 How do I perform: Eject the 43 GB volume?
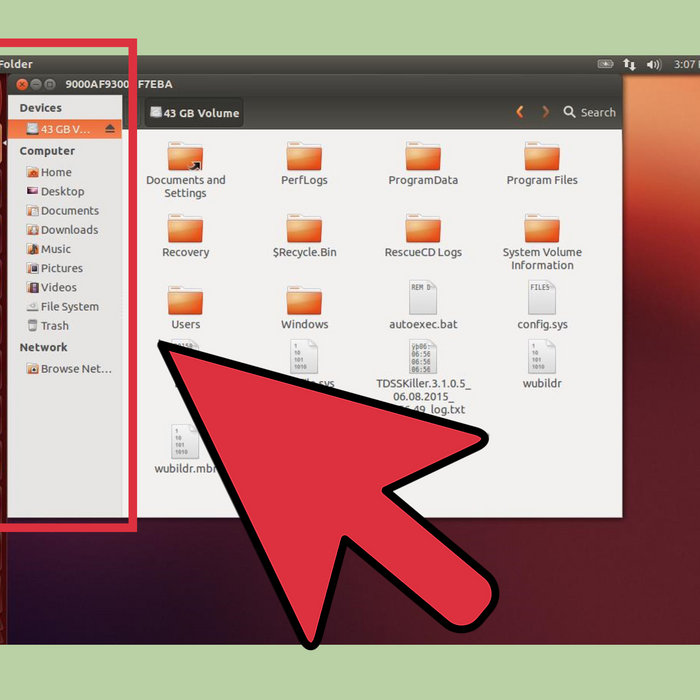click(x=110, y=129)
